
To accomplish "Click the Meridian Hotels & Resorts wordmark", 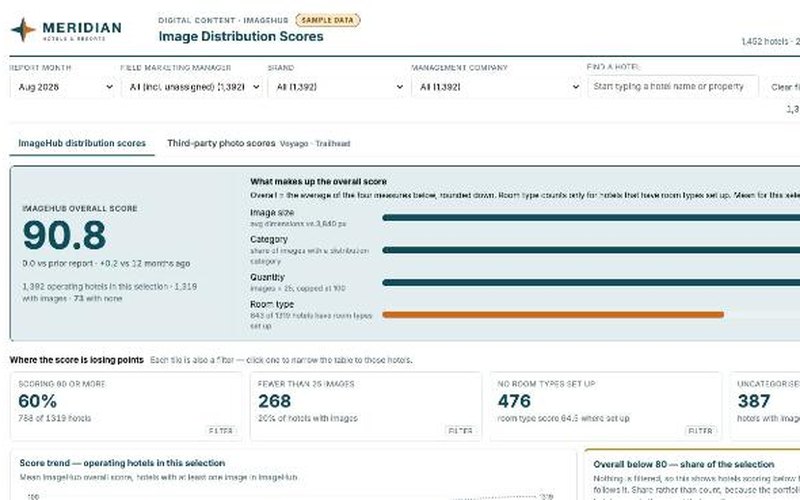I will point(82,31).
